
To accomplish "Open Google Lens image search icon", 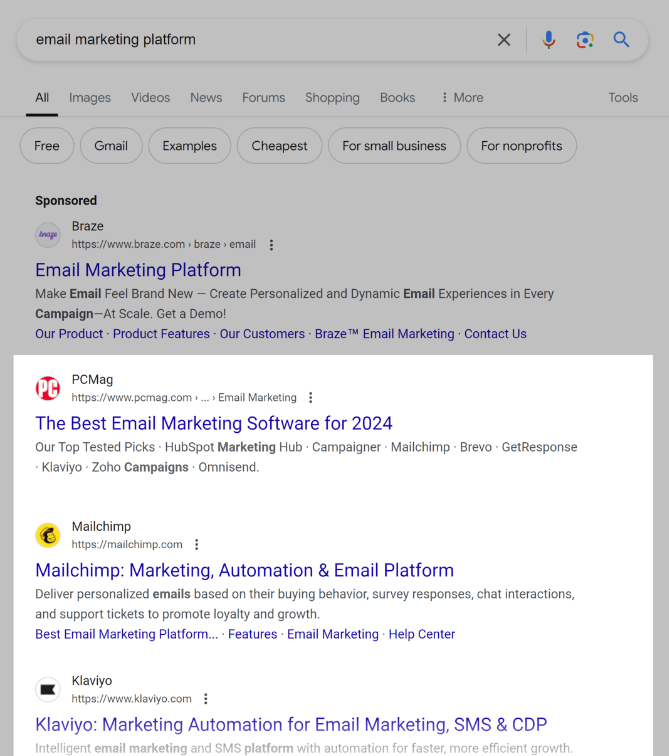I will pos(585,40).
